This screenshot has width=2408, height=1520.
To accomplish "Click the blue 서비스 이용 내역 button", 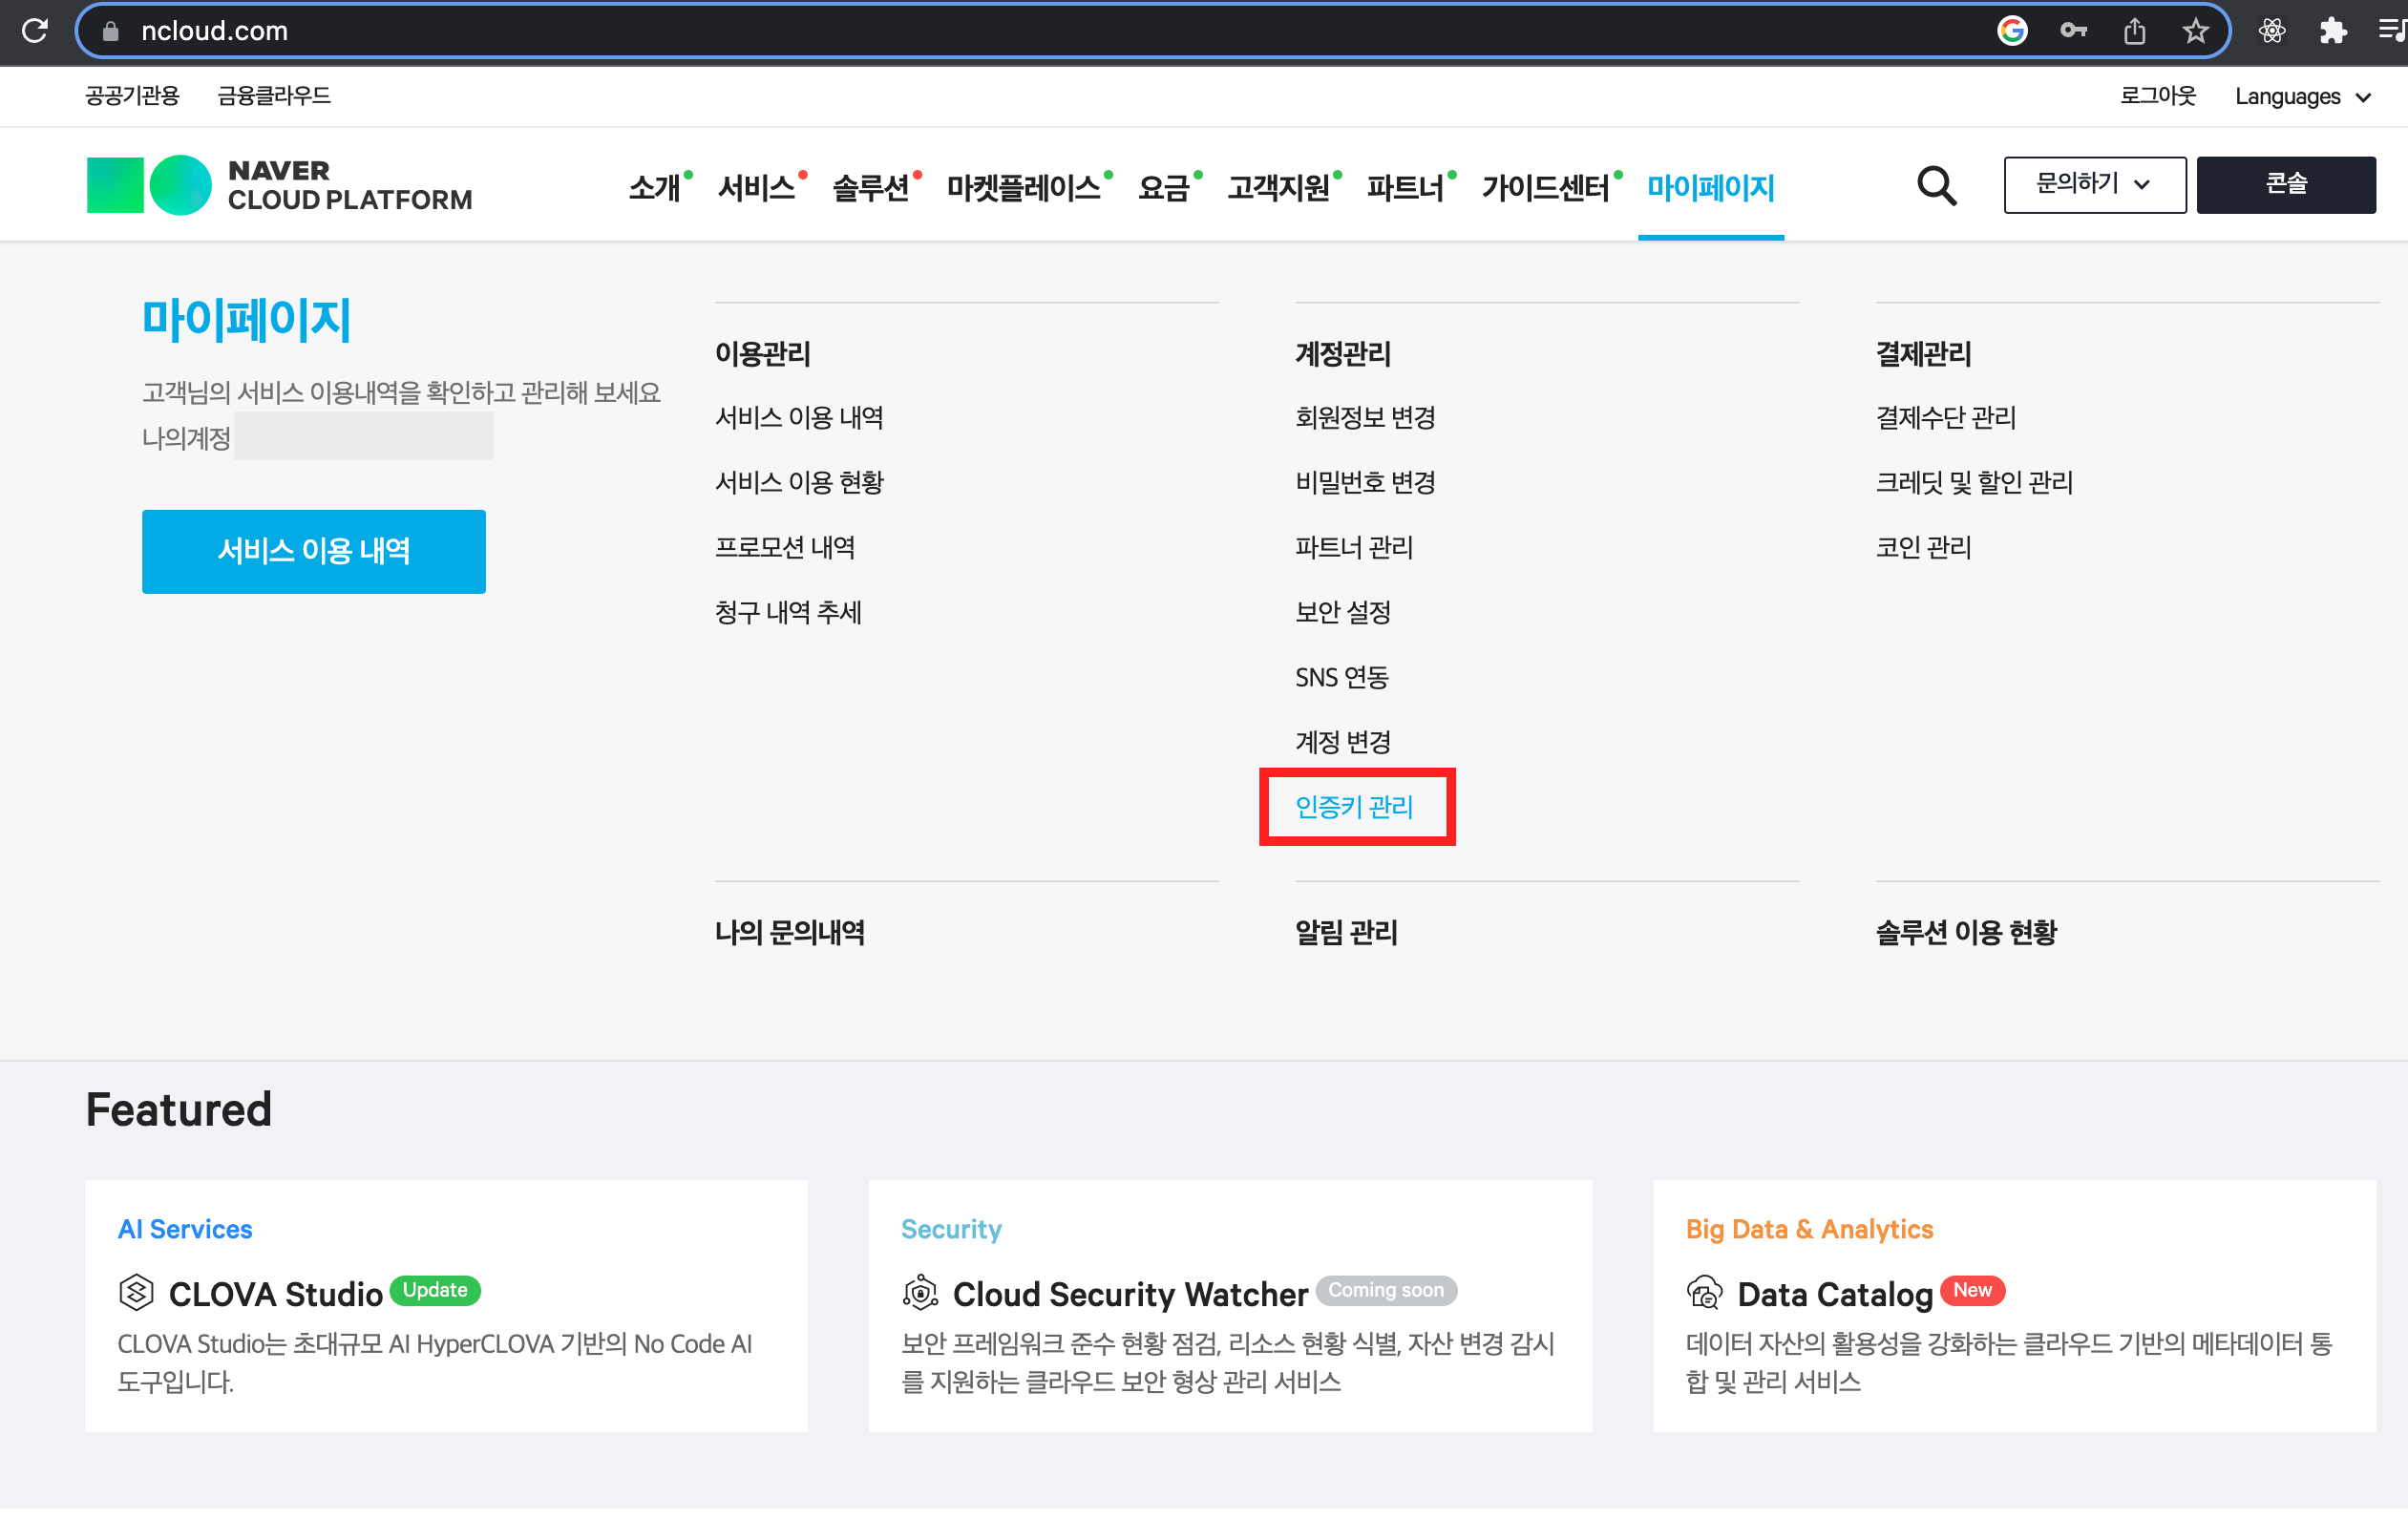I will pos(314,551).
